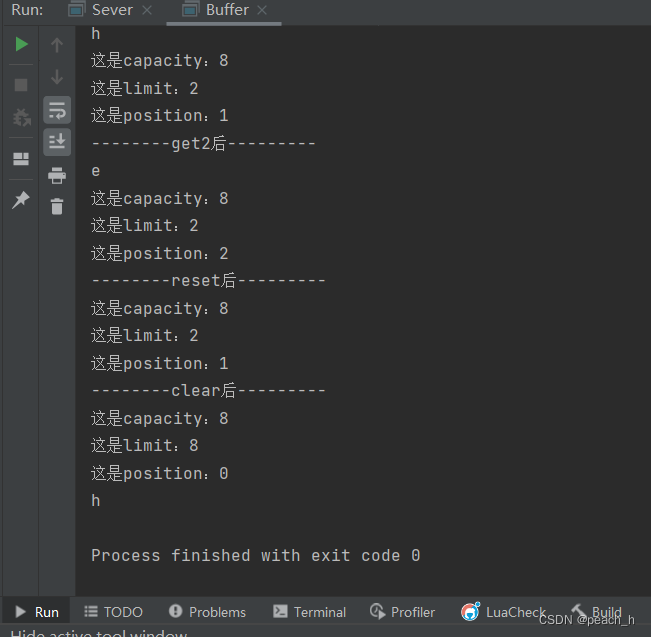Screen dimensions: 651x637
Task: Click the single 'e' output line
Action: point(95,171)
